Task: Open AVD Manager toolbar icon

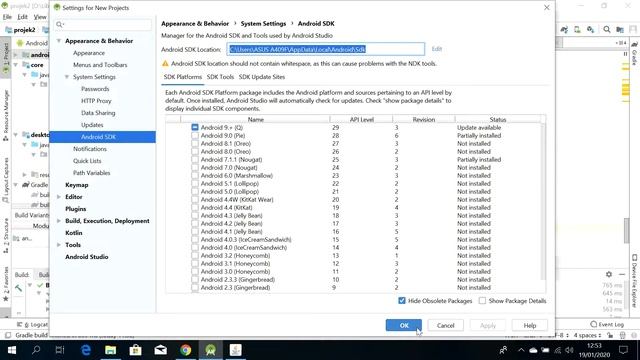Action: (577, 29)
